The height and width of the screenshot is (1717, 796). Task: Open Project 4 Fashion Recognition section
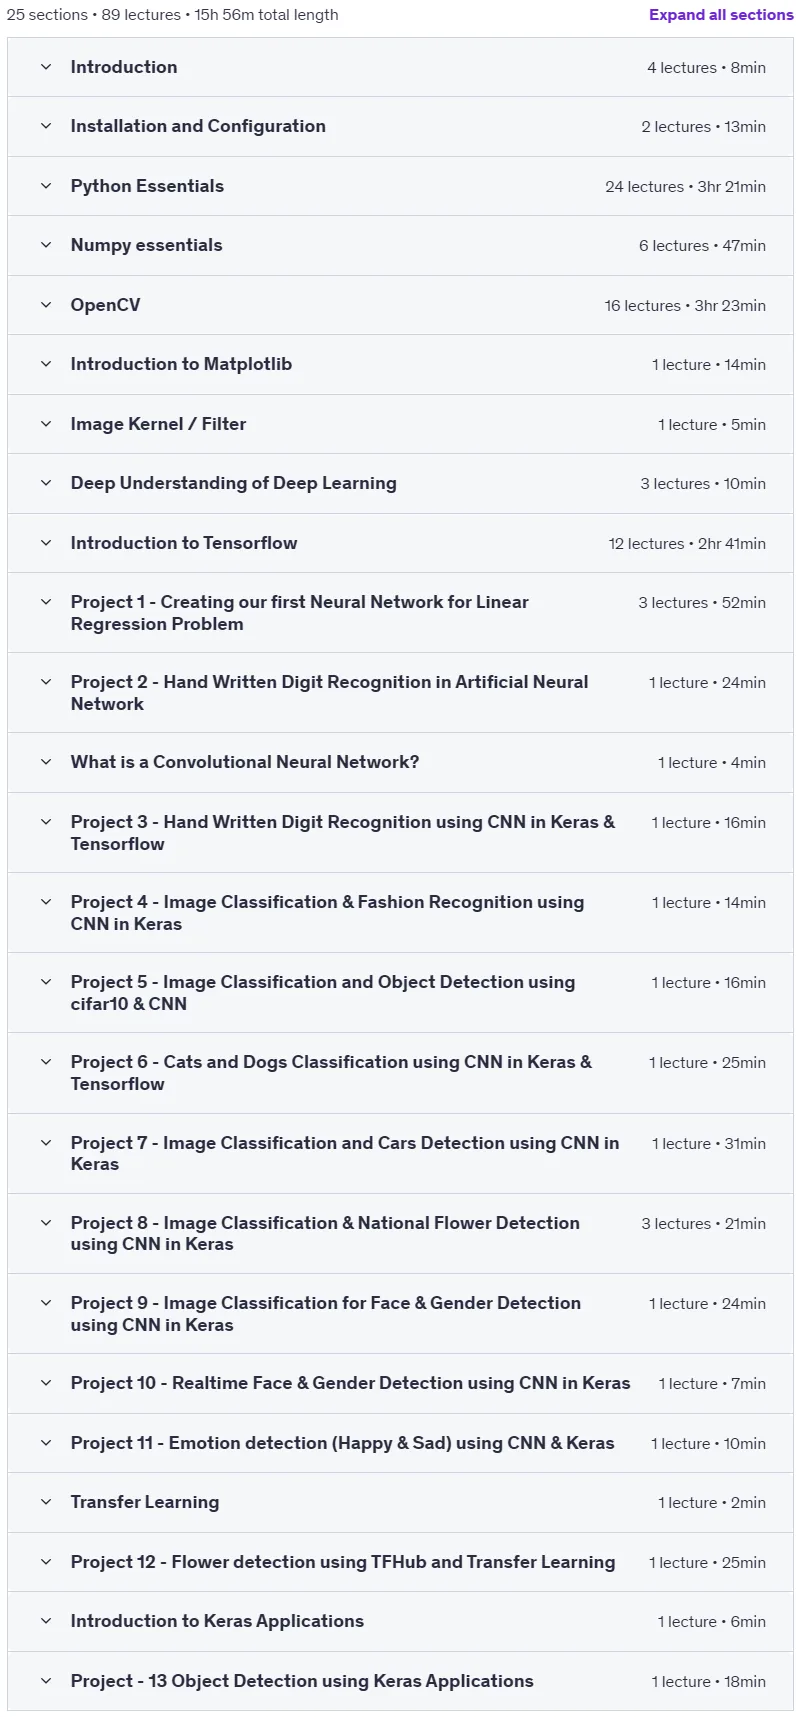(x=400, y=913)
